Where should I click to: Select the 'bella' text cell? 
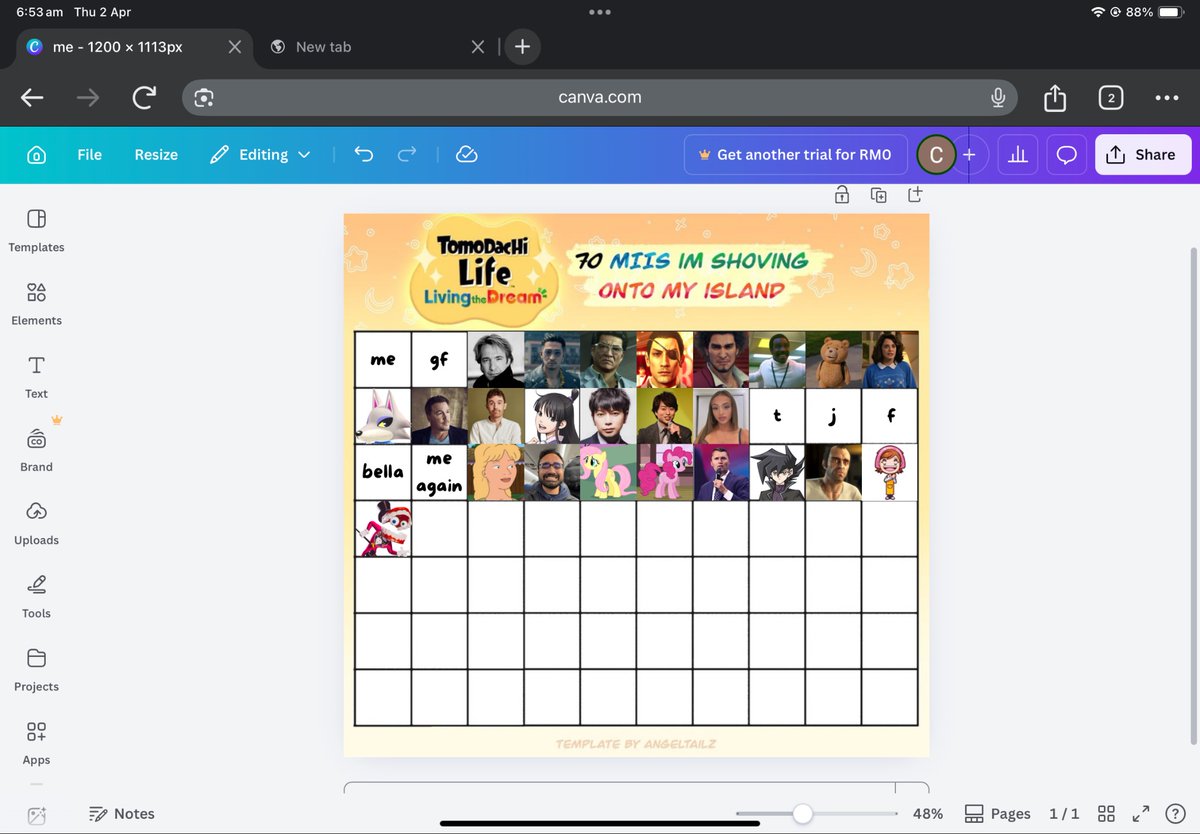click(x=383, y=472)
